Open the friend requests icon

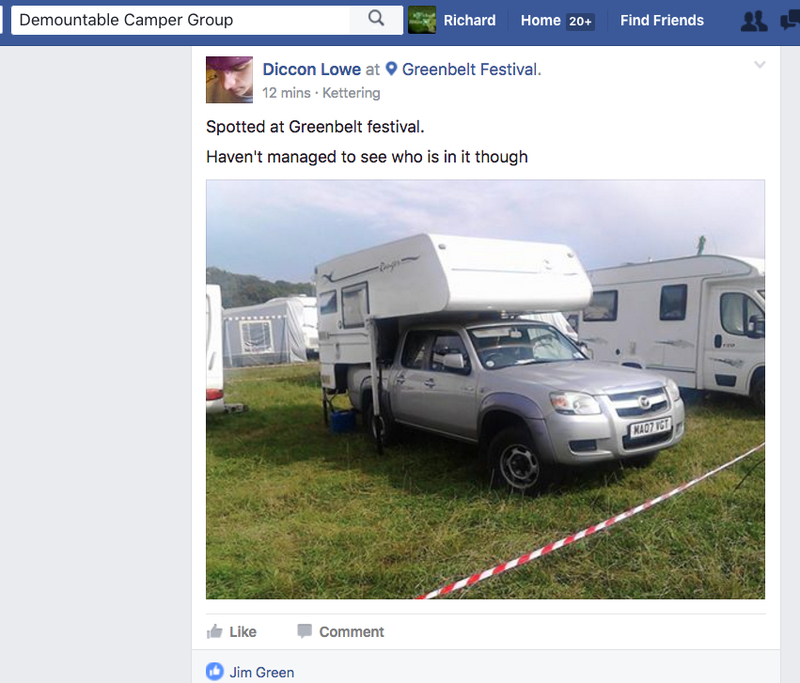[754, 21]
